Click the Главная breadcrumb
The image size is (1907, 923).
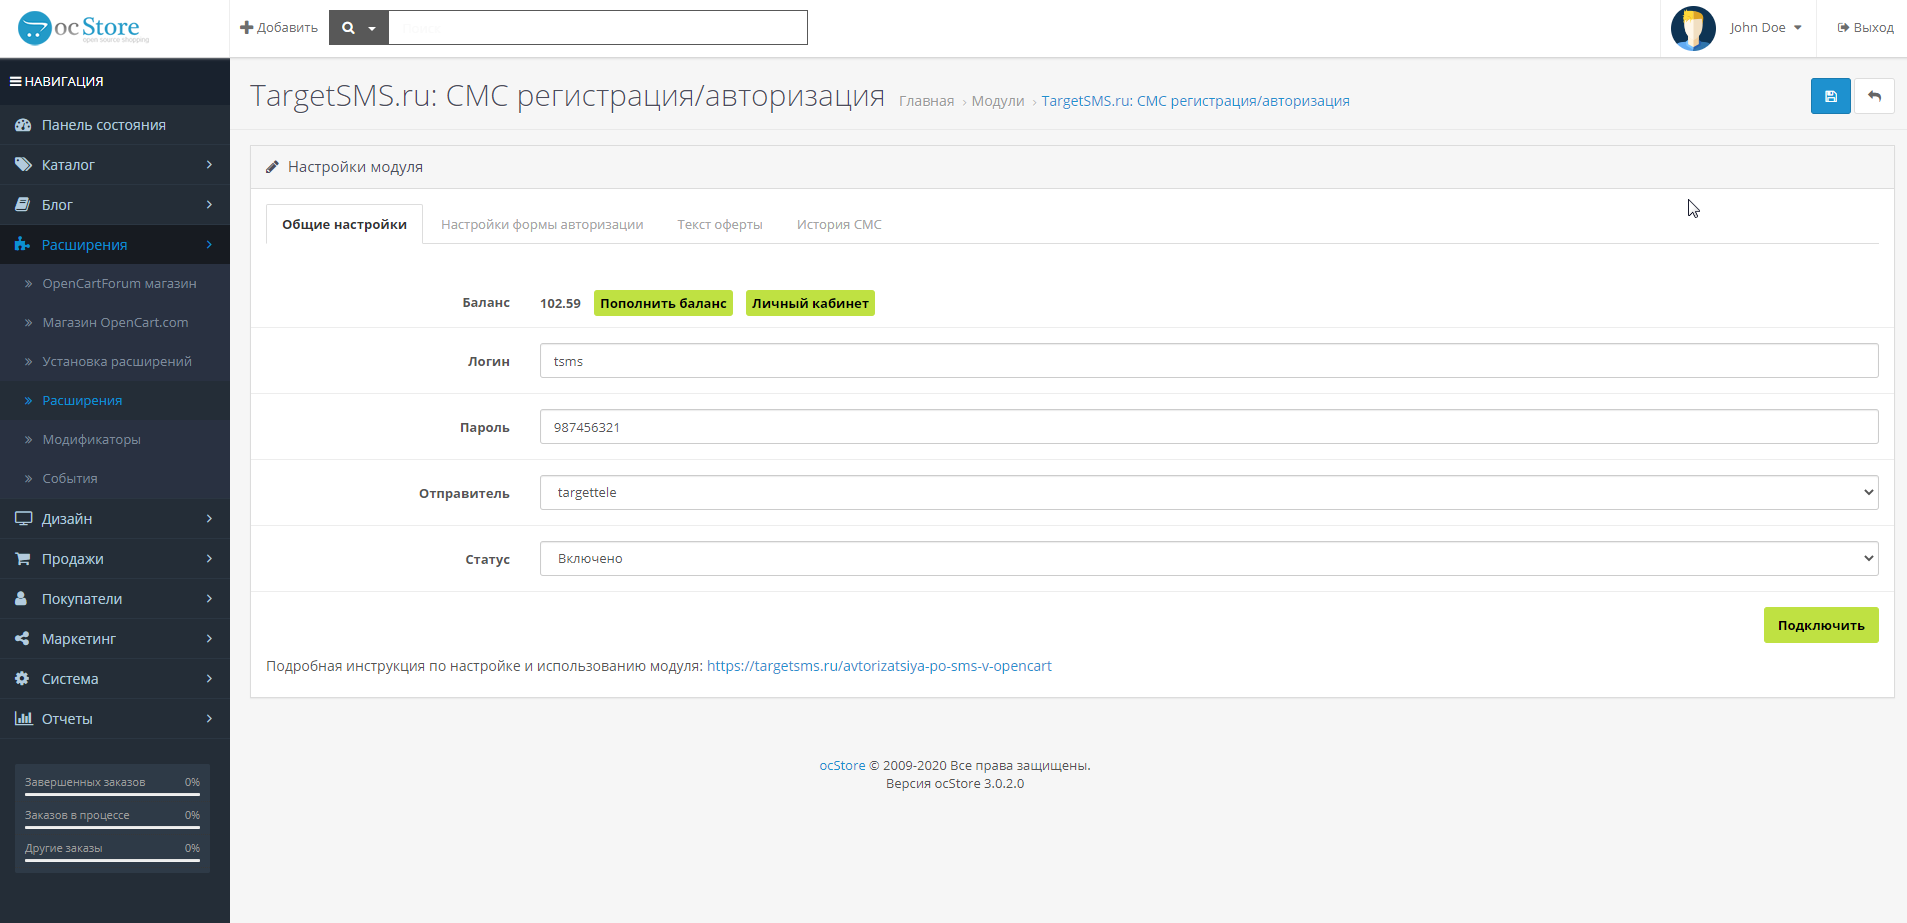926,101
